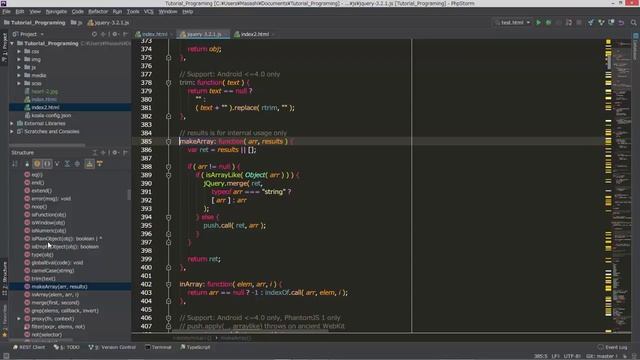
Task: Open the Event Log
Action: (612, 347)
